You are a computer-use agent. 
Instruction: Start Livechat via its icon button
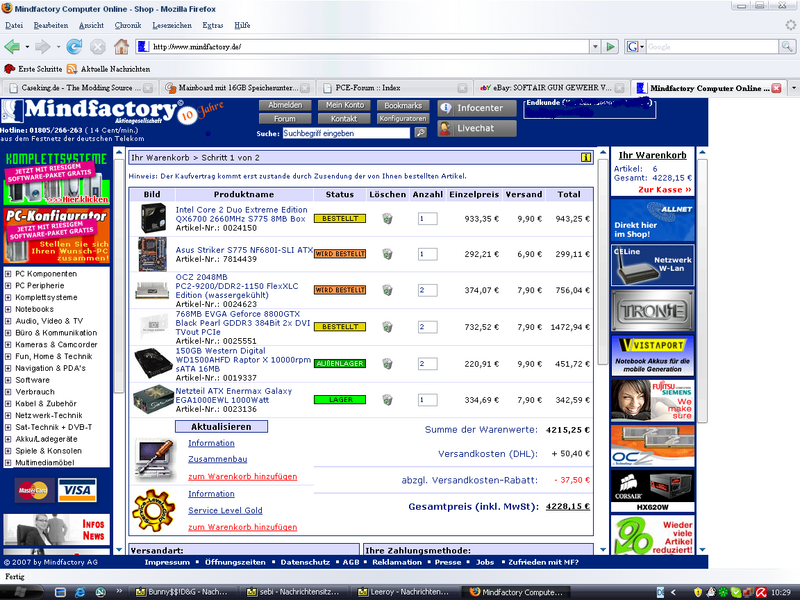click(477, 128)
